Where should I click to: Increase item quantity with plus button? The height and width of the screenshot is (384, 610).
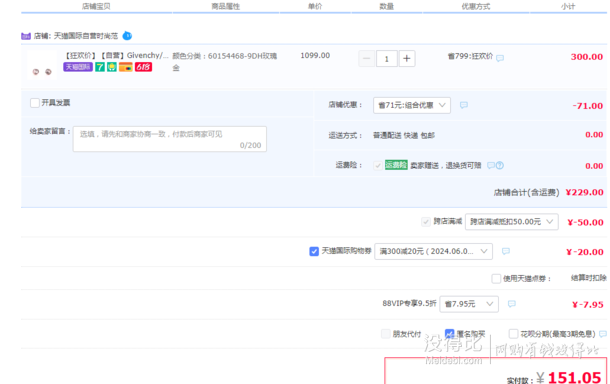coord(407,59)
